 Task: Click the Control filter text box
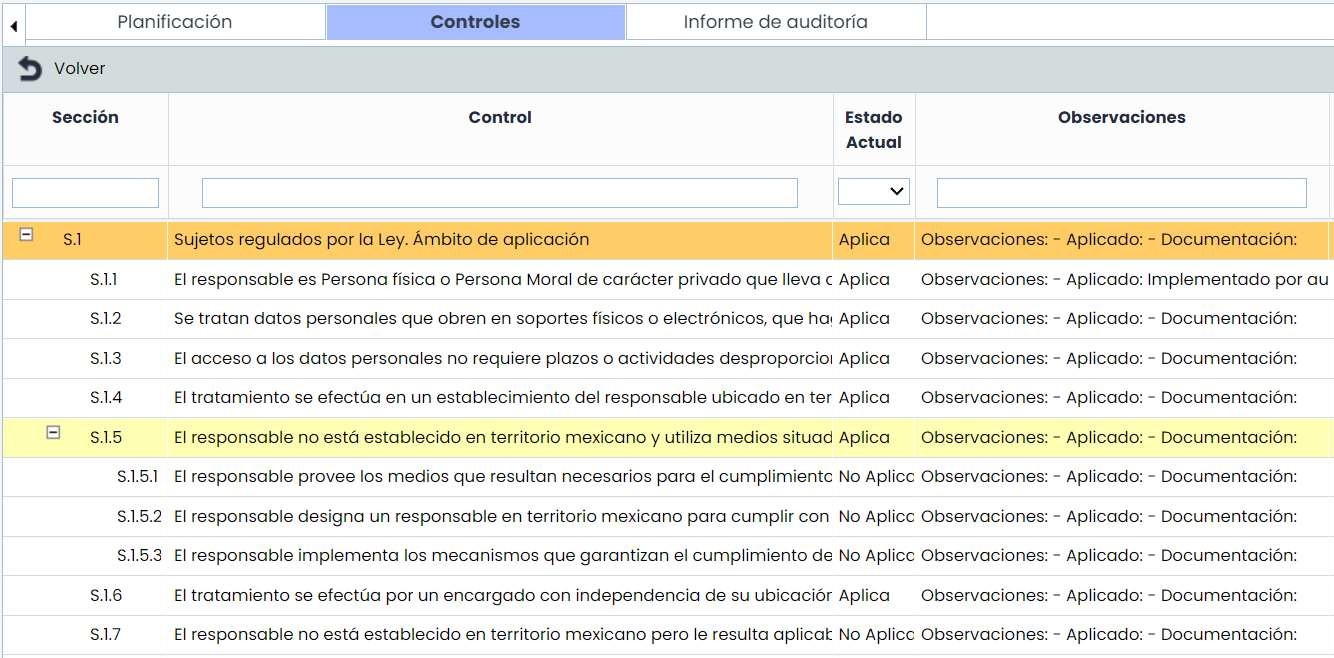(x=499, y=193)
